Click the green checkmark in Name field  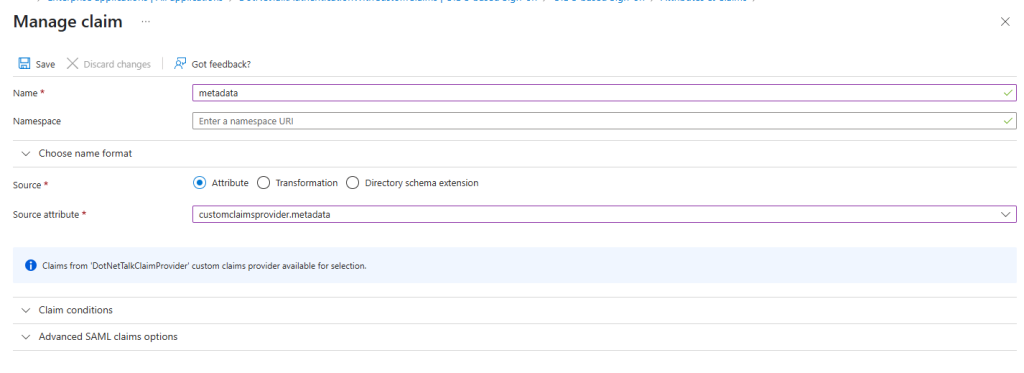[1008, 93]
